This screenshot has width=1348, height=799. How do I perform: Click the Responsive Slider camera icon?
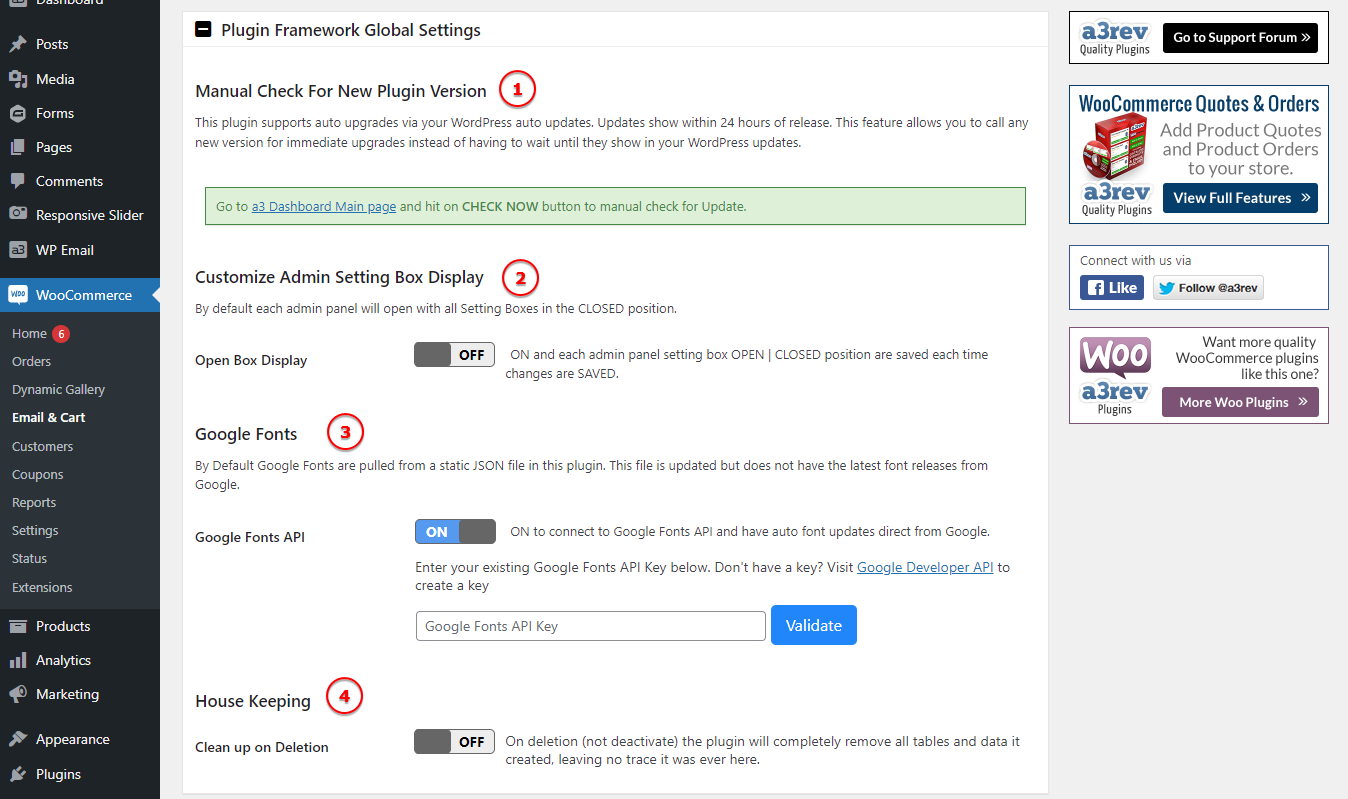[x=17, y=215]
